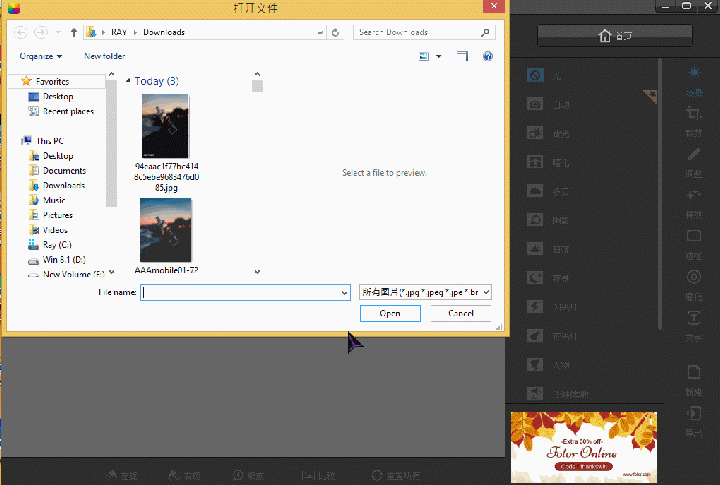The width and height of the screenshot is (720, 485).
Task: Select the Scenes sun icon in right toolbar
Action: tap(694, 75)
